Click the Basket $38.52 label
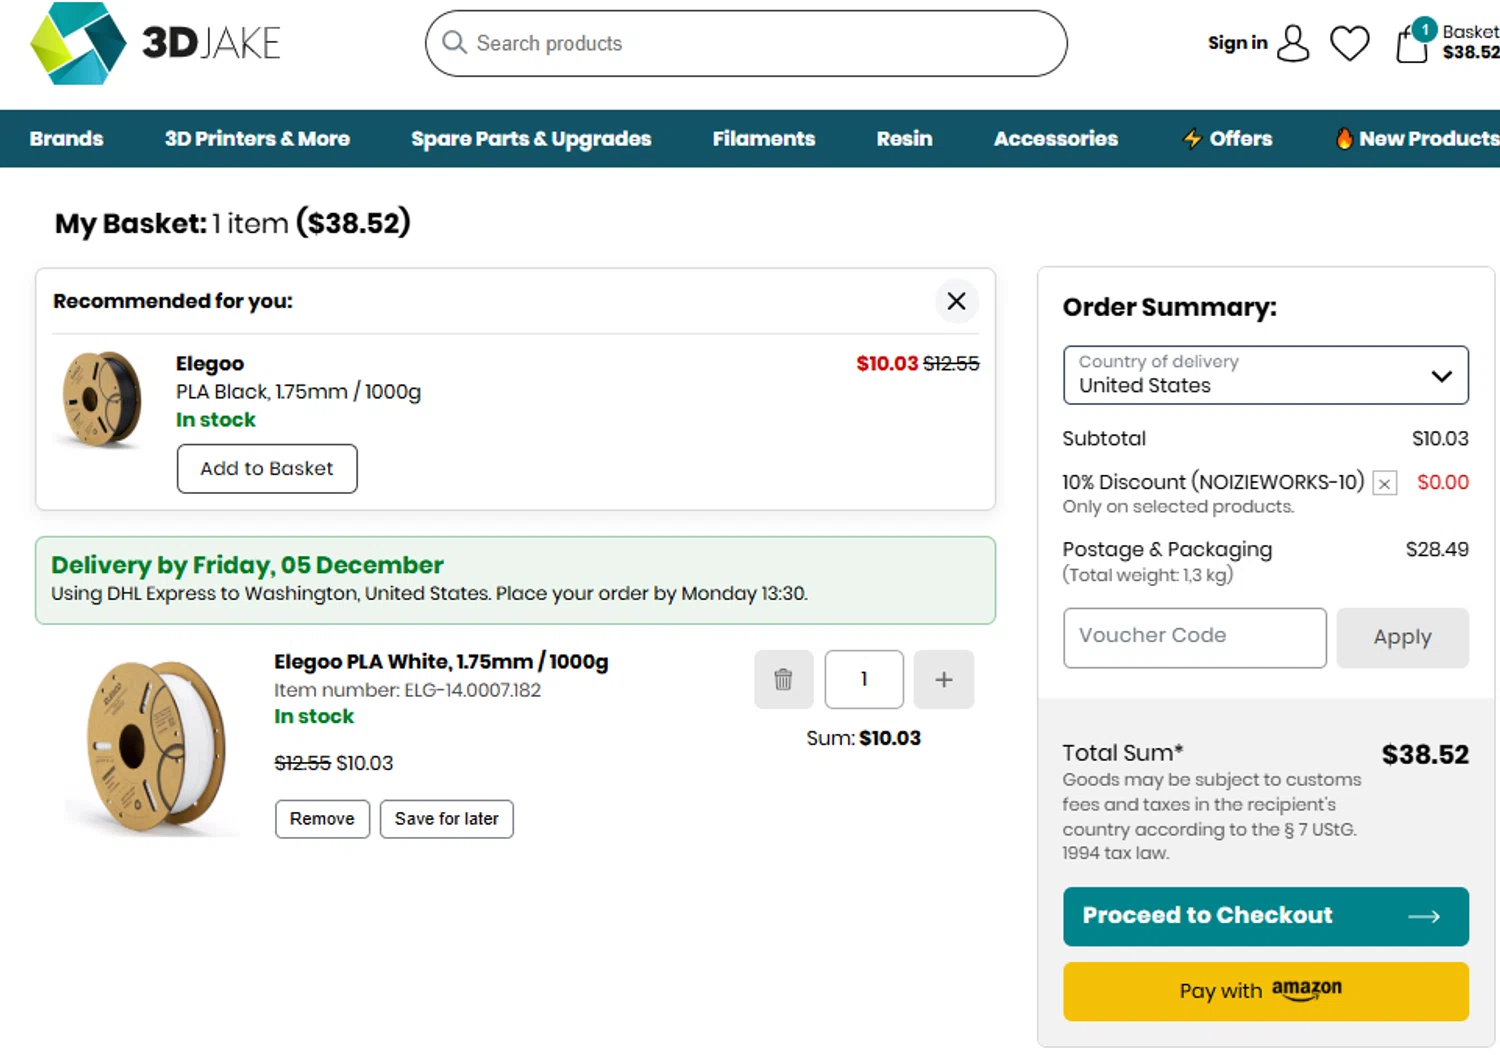1500x1055 pixels. 1470,42
